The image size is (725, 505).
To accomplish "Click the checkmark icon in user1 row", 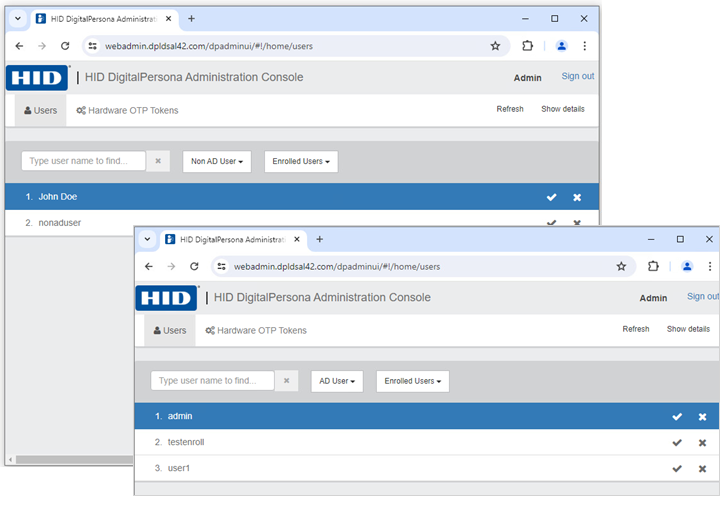I will (677, 468).
